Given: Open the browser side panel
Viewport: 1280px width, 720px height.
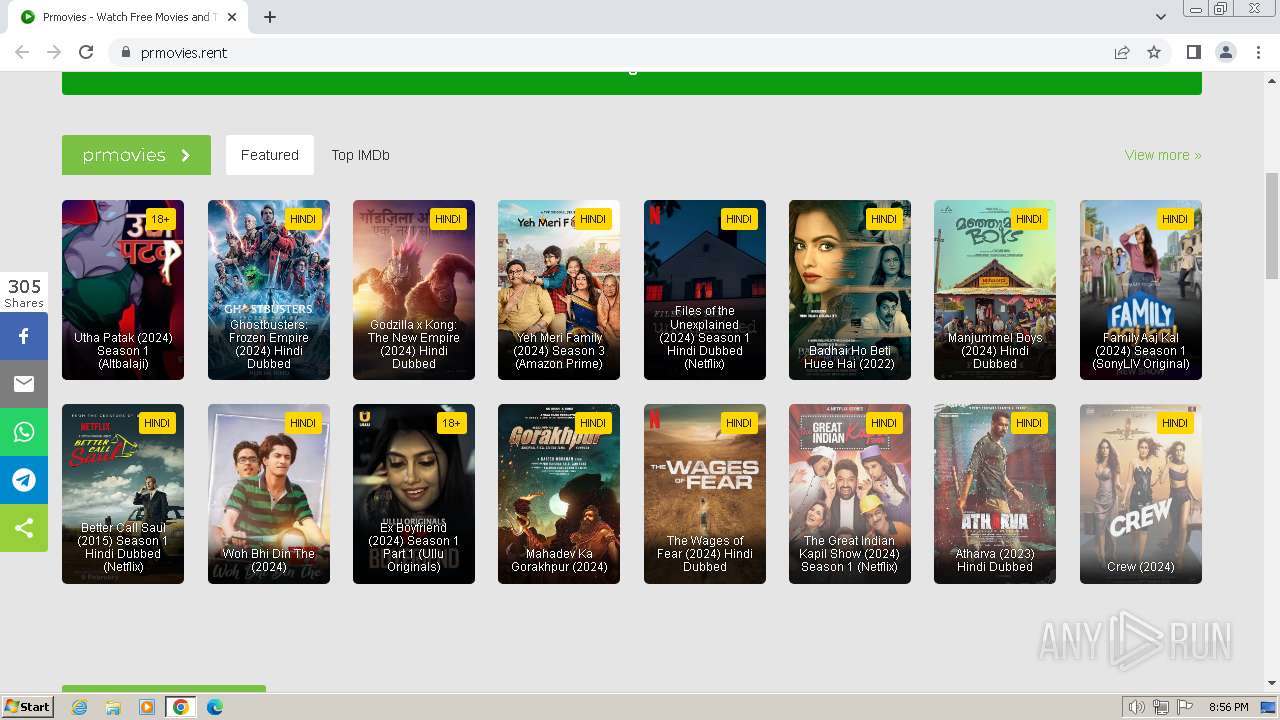Looking at the screenshot, I should (1193, 52).
